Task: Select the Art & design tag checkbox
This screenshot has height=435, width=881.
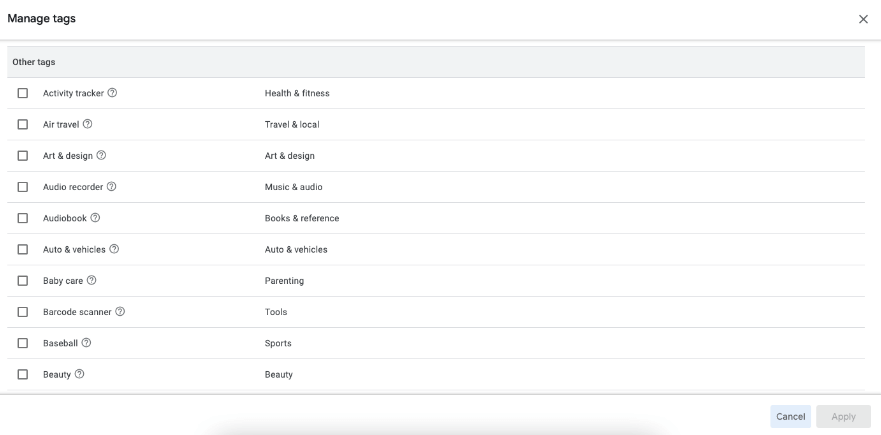Action: (22, 156)
